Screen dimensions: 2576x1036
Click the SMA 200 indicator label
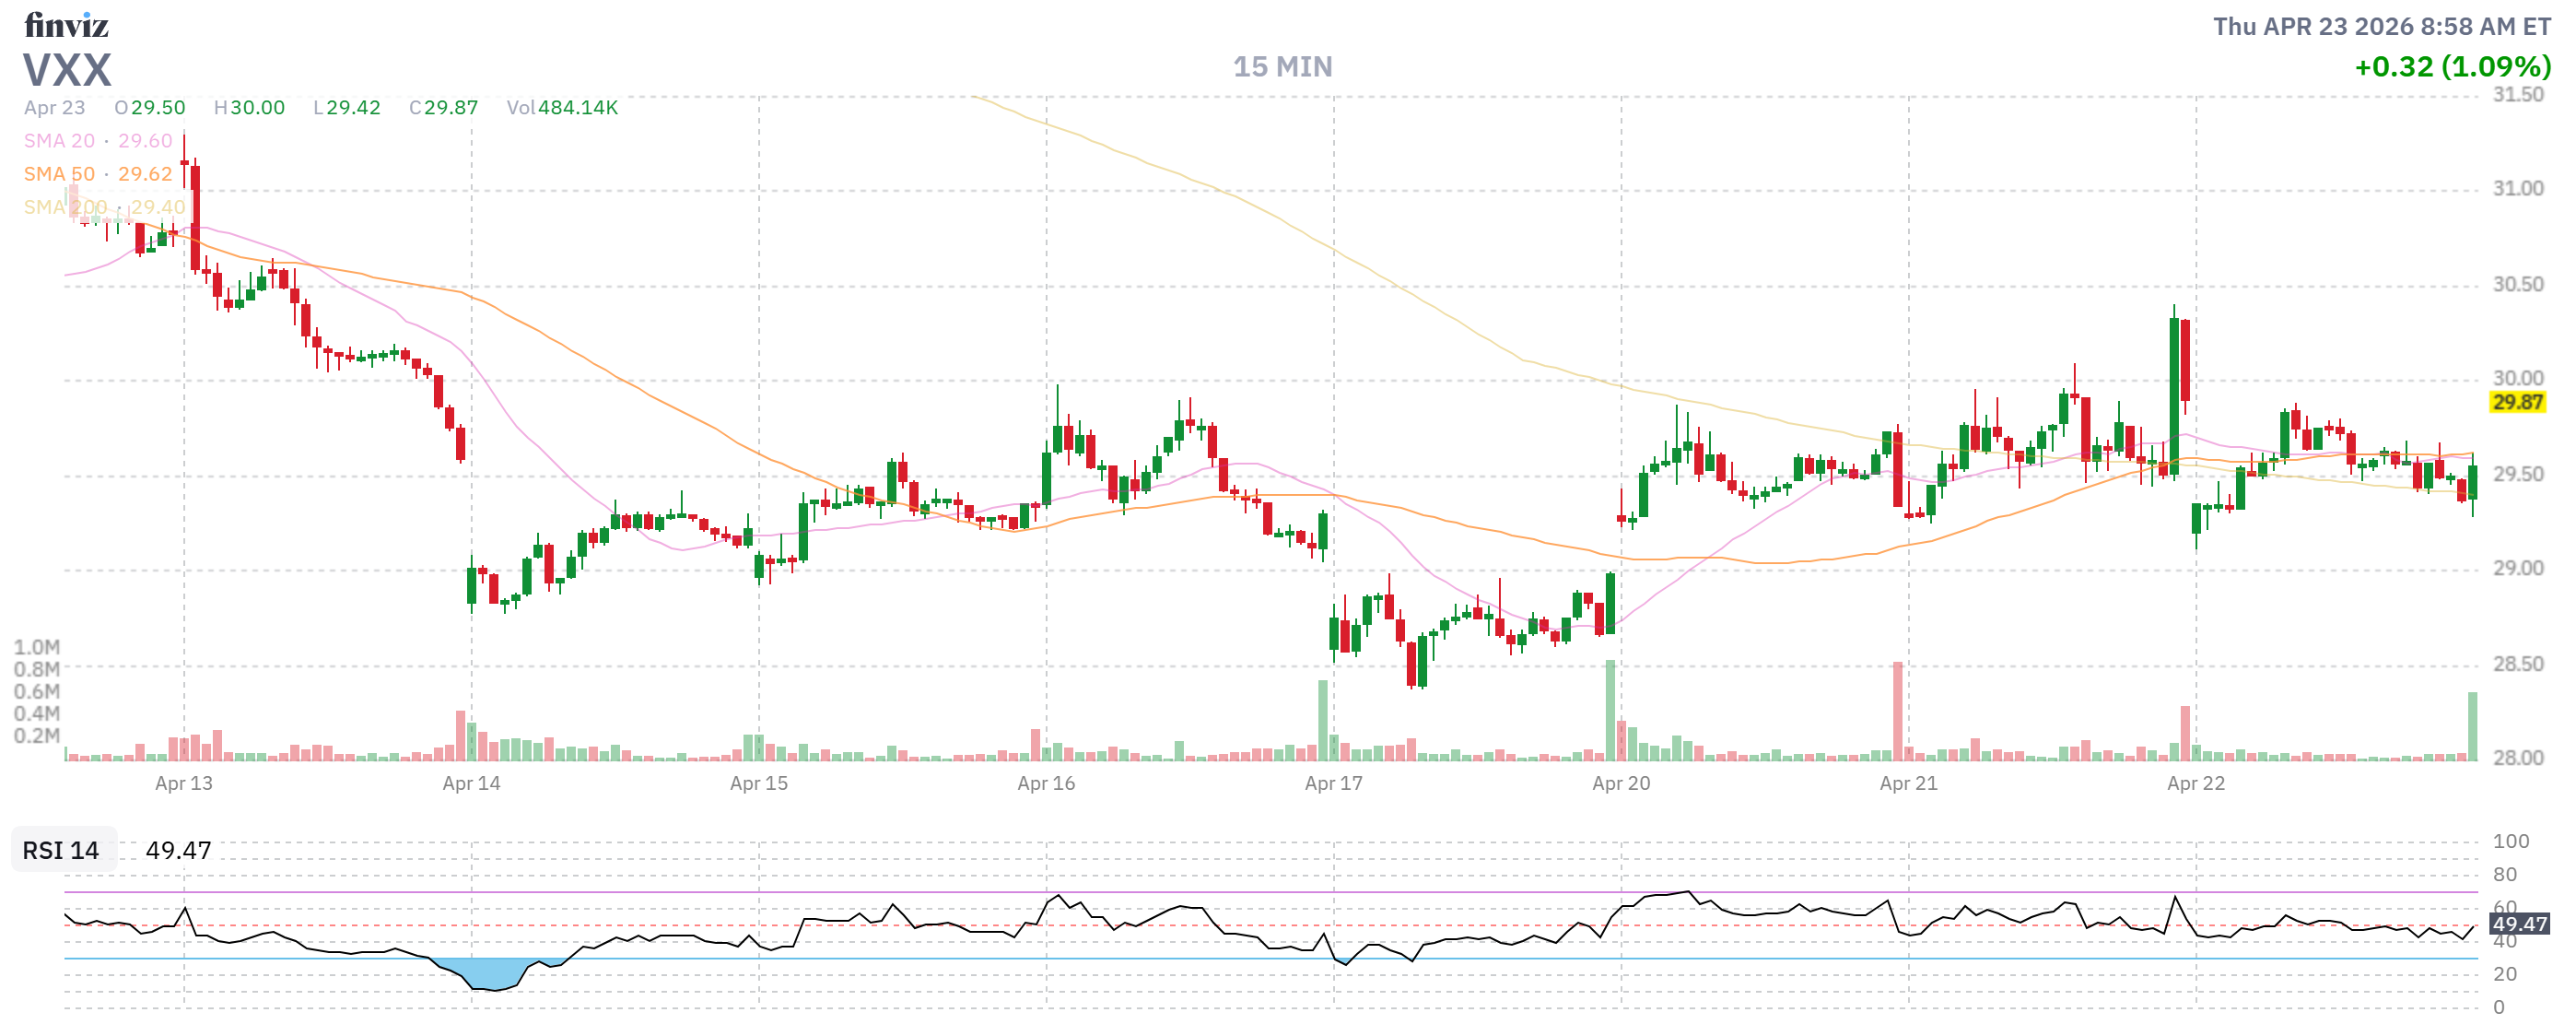click(65, 207)
